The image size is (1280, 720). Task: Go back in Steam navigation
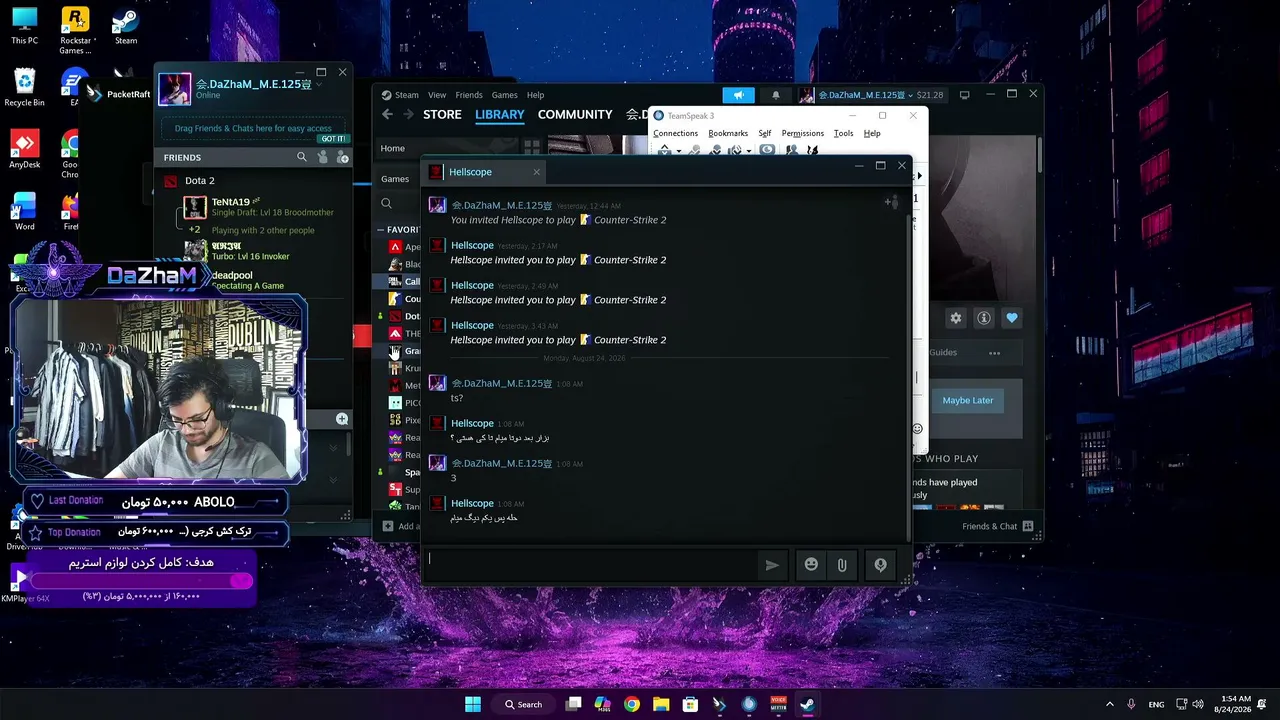(x=388, y=115)
